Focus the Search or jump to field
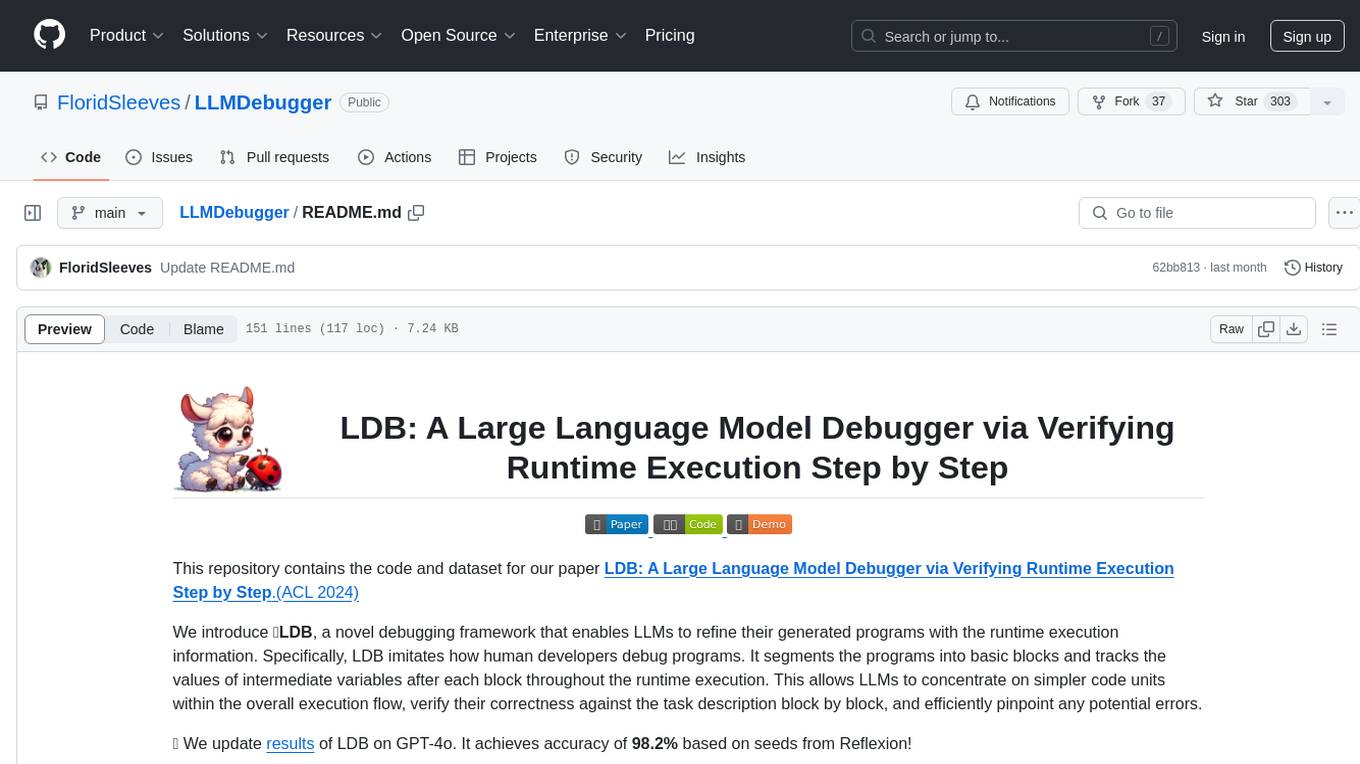 (1015, 37)
